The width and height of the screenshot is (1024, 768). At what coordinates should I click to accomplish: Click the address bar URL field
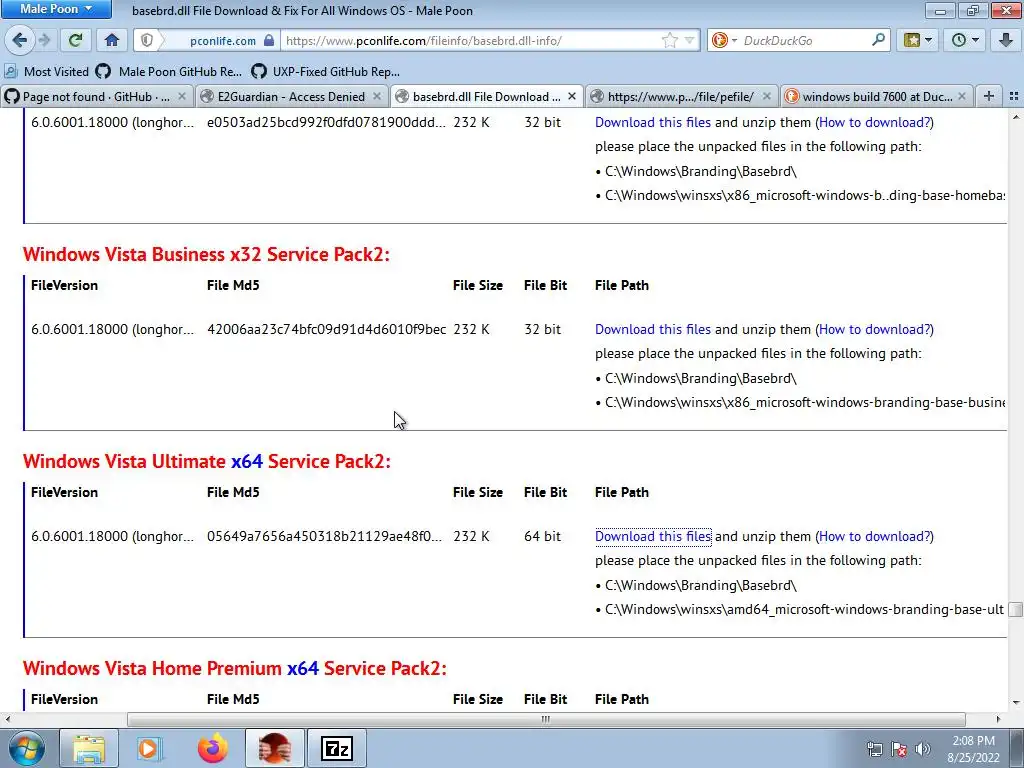(x=470, y=40)
